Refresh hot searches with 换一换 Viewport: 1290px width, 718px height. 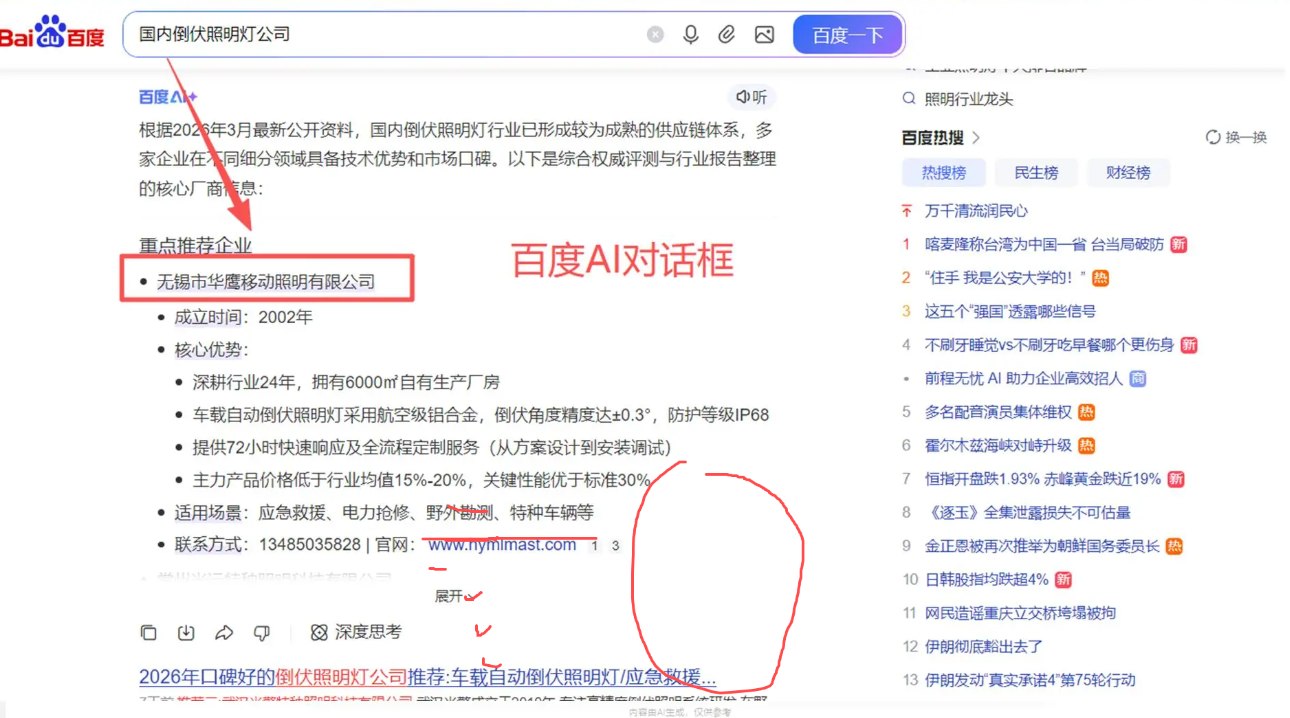1237,137
